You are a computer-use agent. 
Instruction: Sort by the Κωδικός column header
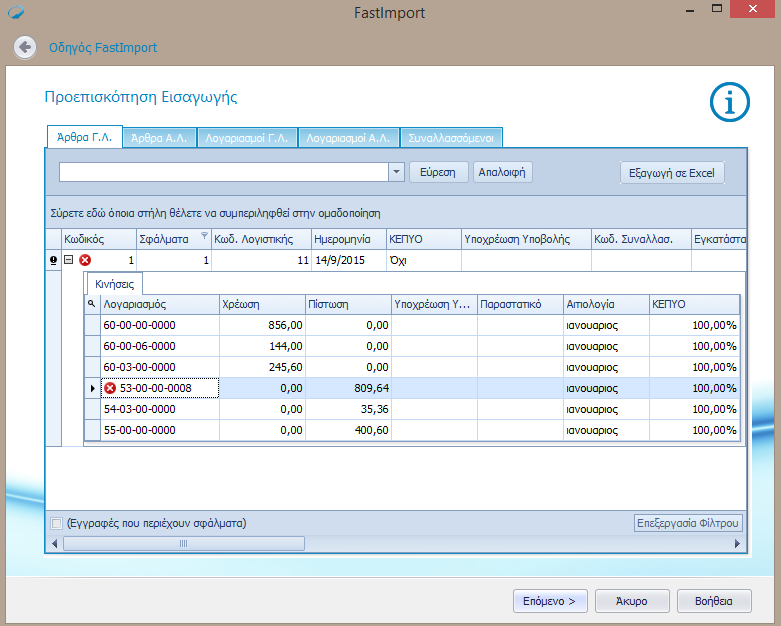tap(99, 239)
